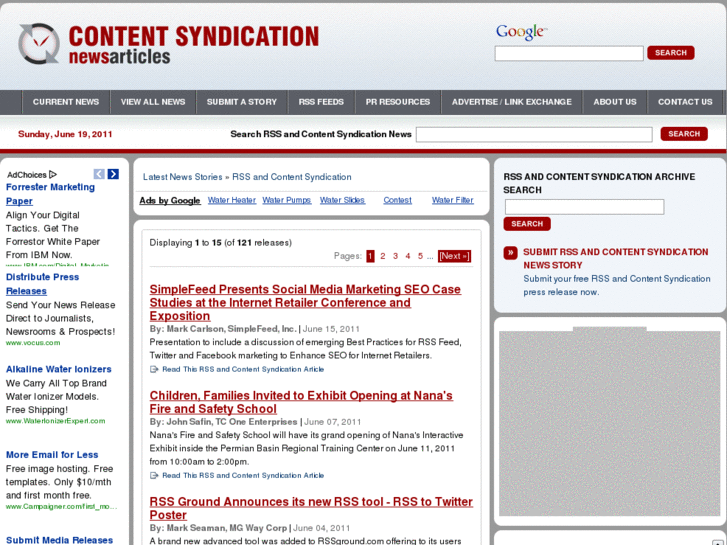Open Submit RSS and Content Syndication News Story link

[616, 258]
